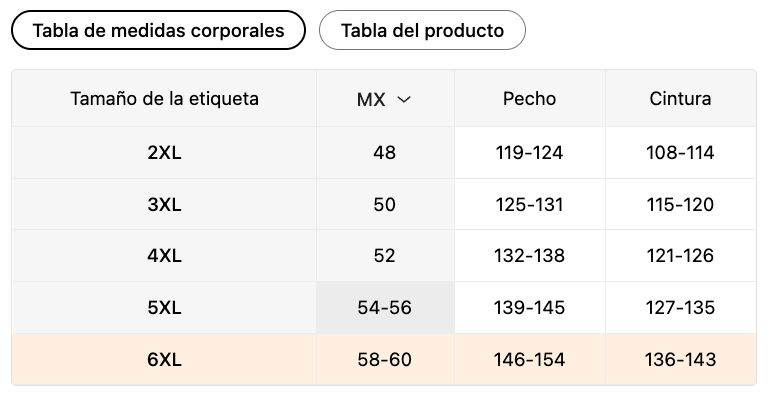The height and width of the screenshot is (402, 770).
Task: Select the 2XL size row label
Action: click(165, 153)
